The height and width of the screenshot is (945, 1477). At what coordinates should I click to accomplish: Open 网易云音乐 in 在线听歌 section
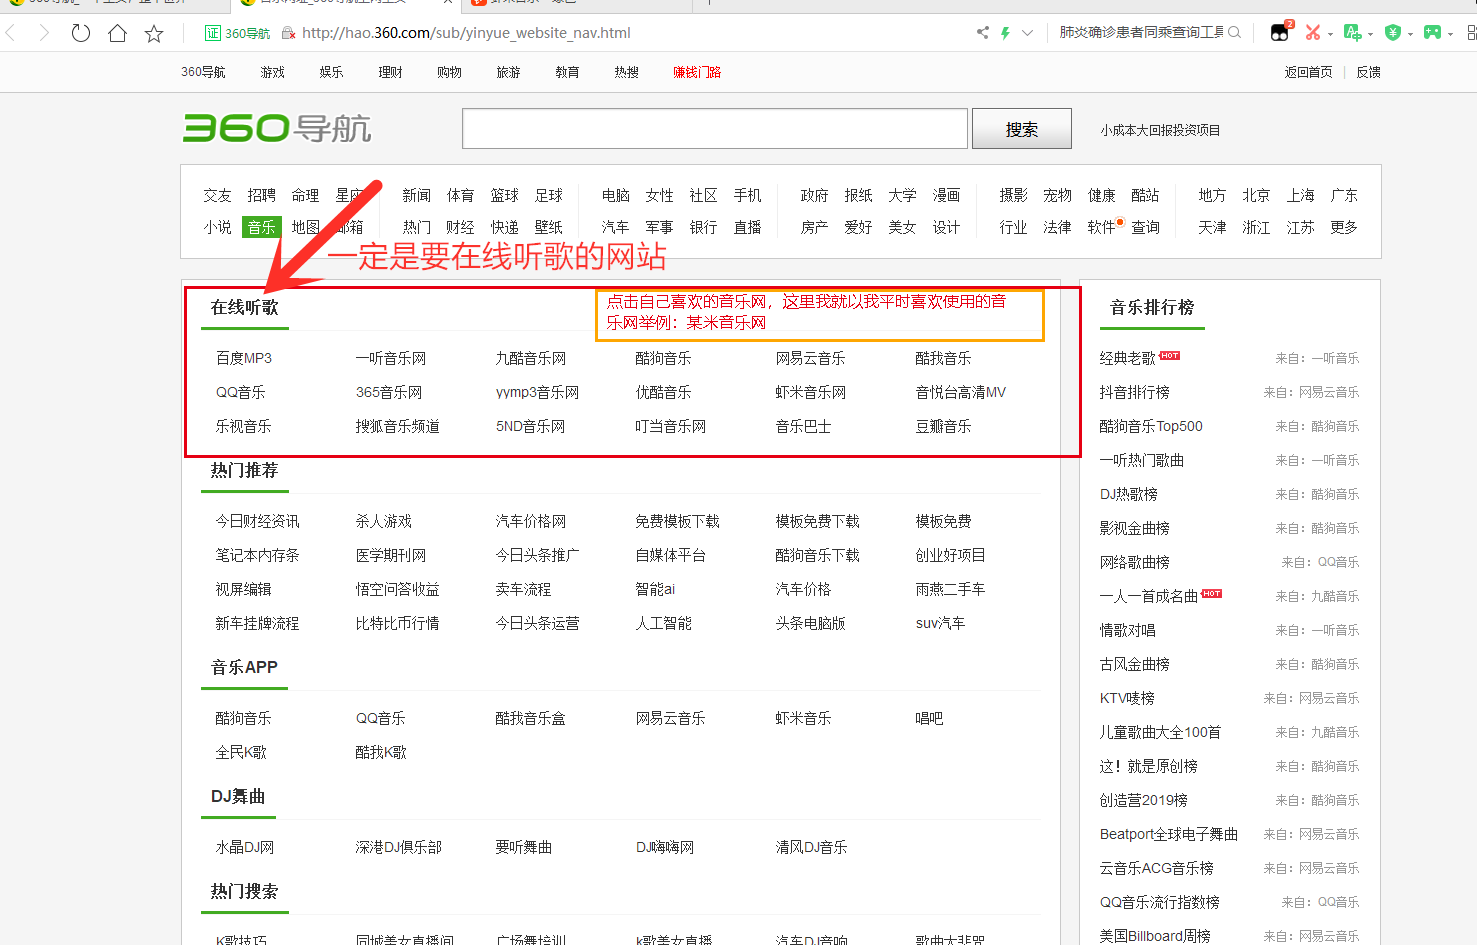click(x=811, y=358)
